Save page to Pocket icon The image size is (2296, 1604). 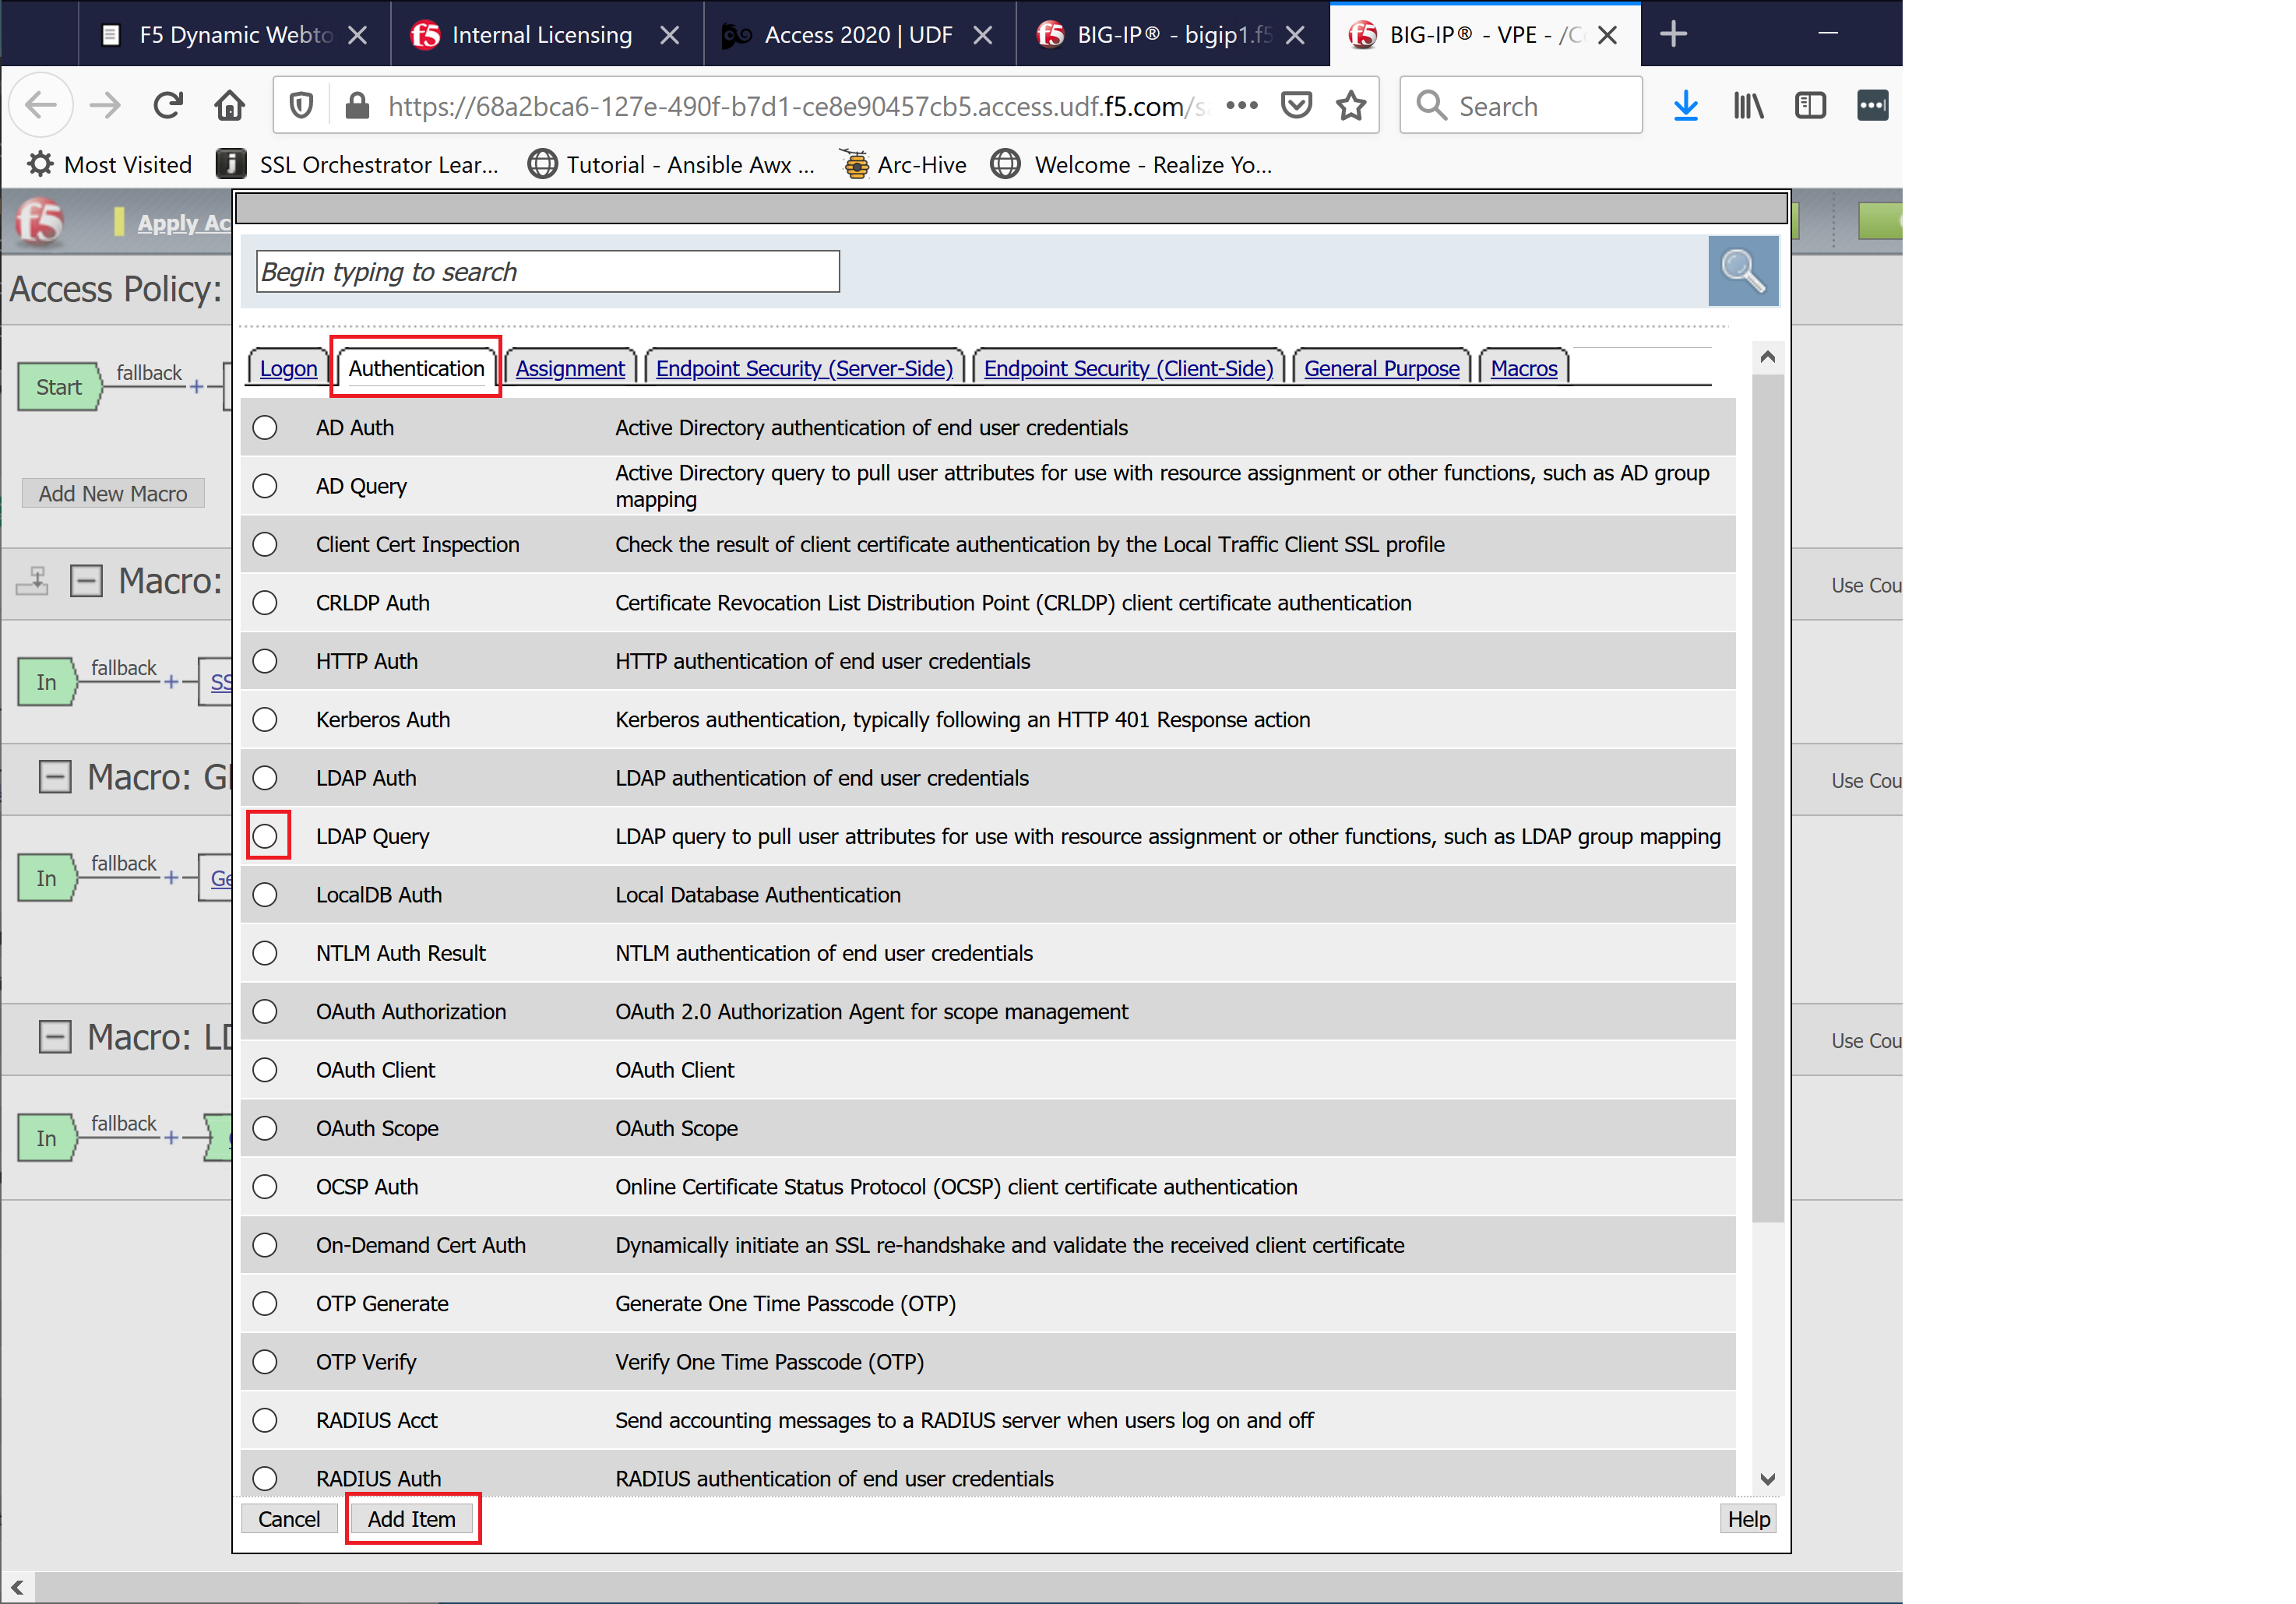(x=1296, y=105)
